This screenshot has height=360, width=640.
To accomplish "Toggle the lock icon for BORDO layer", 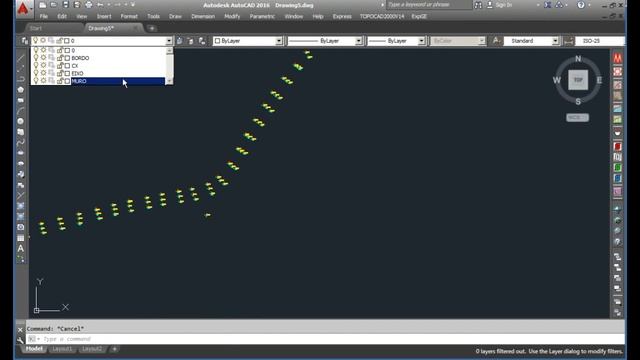I will click(x=60, y=58).
